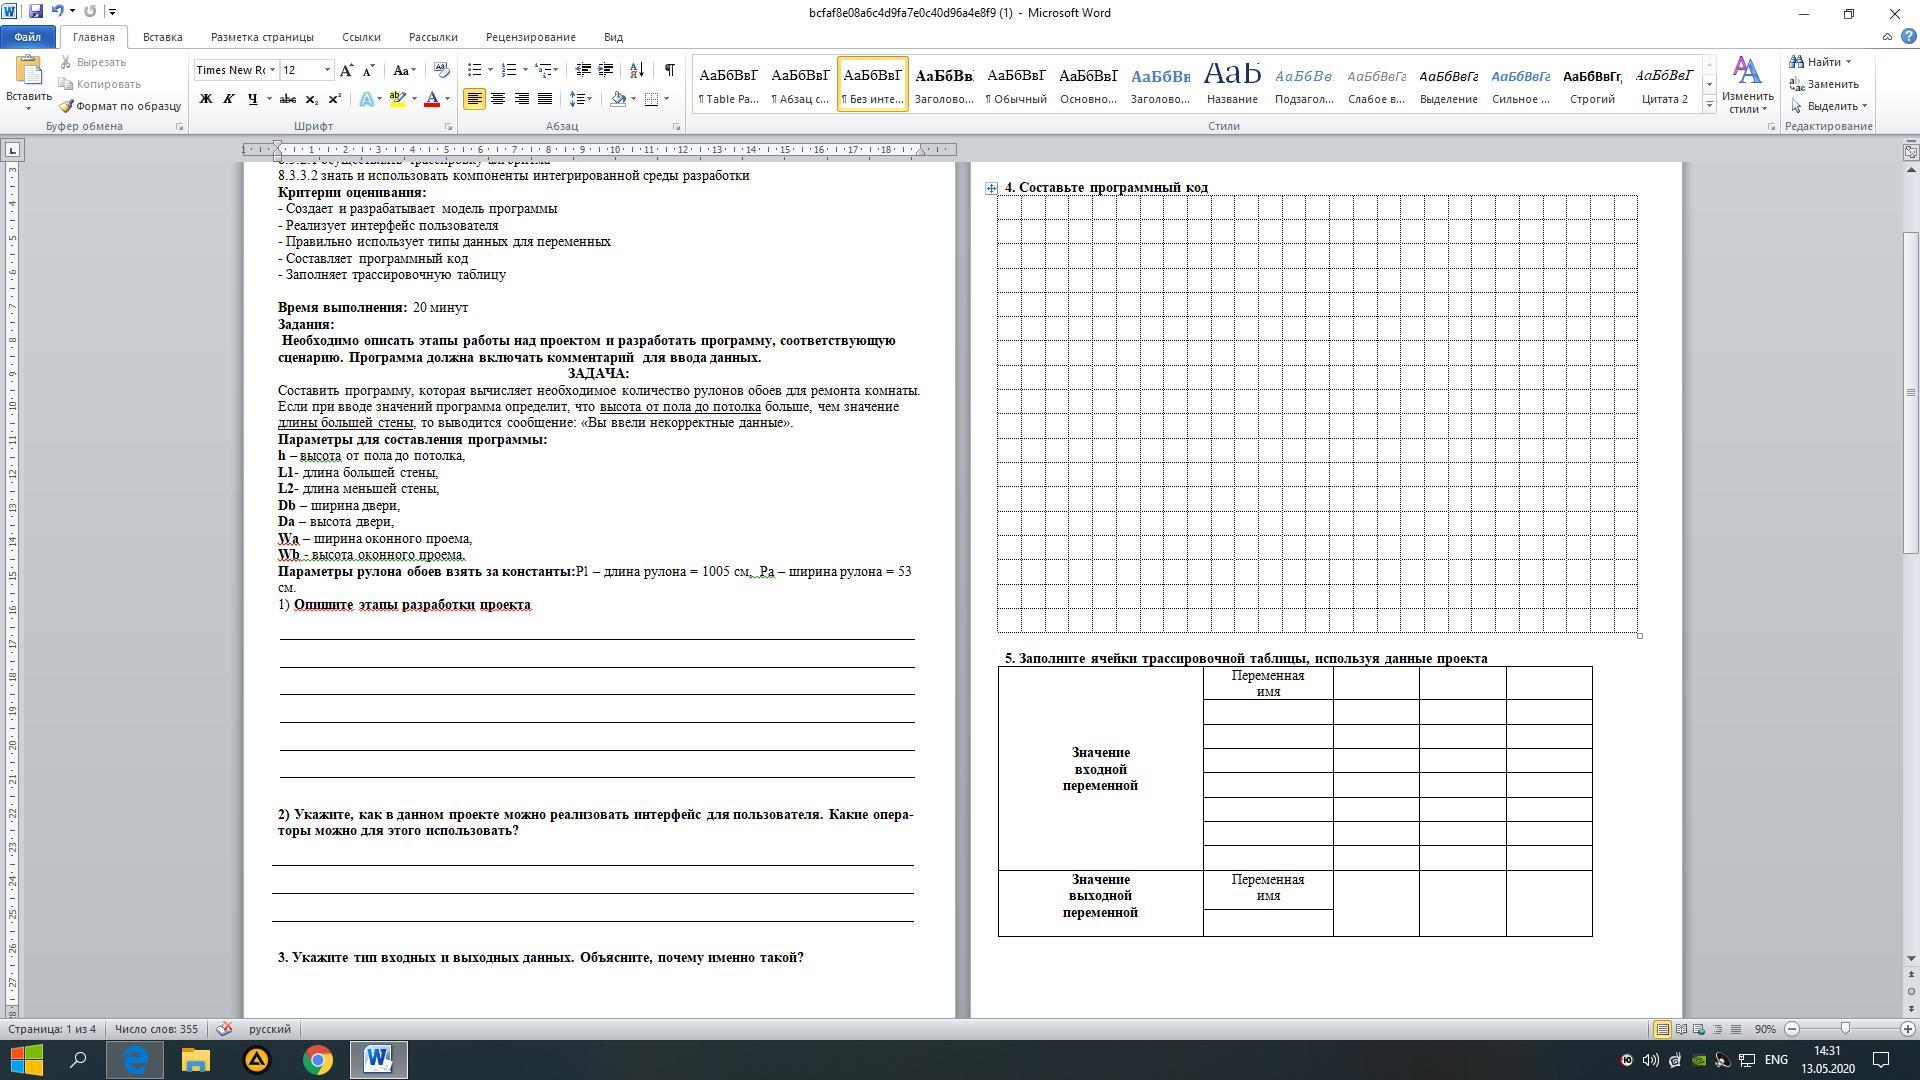1920x1080 pixels.
Task: Open Word from the Windows taskbar
Action: [x=378, y=1060]
